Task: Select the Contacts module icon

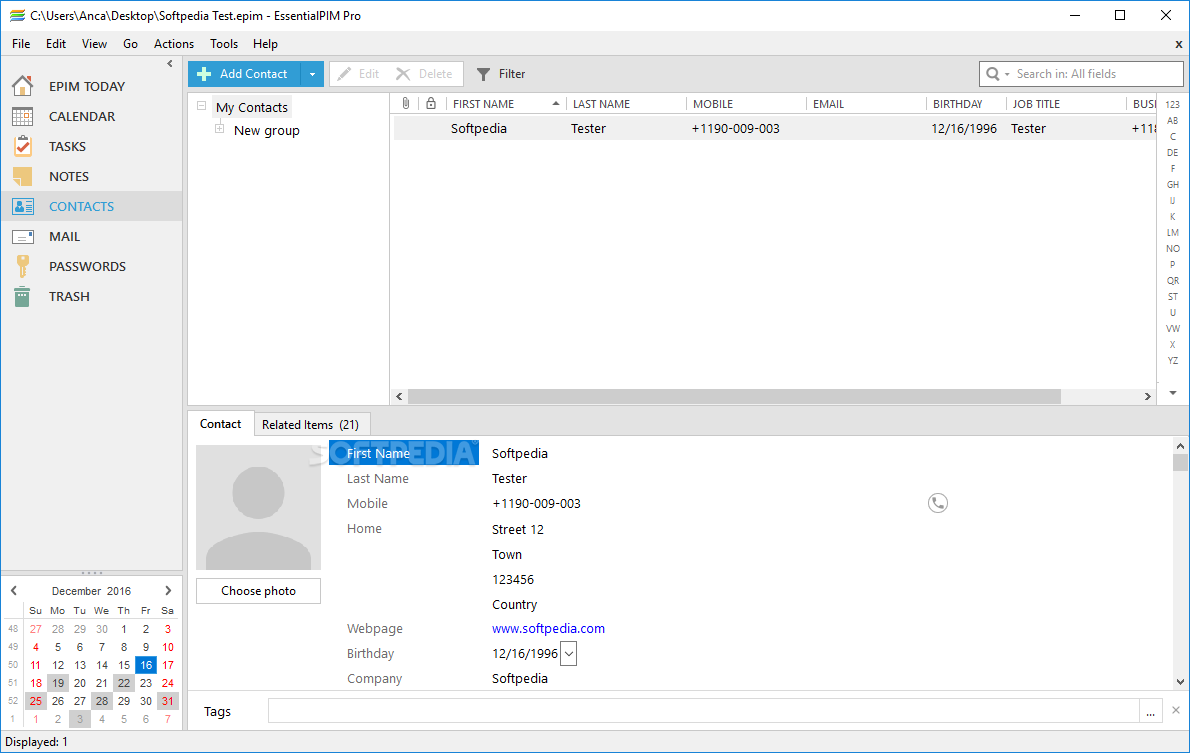Action: pos(23,206)
